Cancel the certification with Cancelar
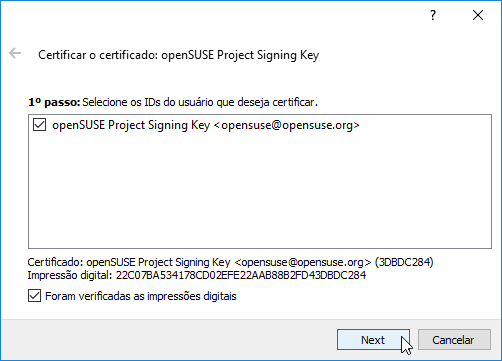Viewport: 502px width, 361px height. (454, 340)
